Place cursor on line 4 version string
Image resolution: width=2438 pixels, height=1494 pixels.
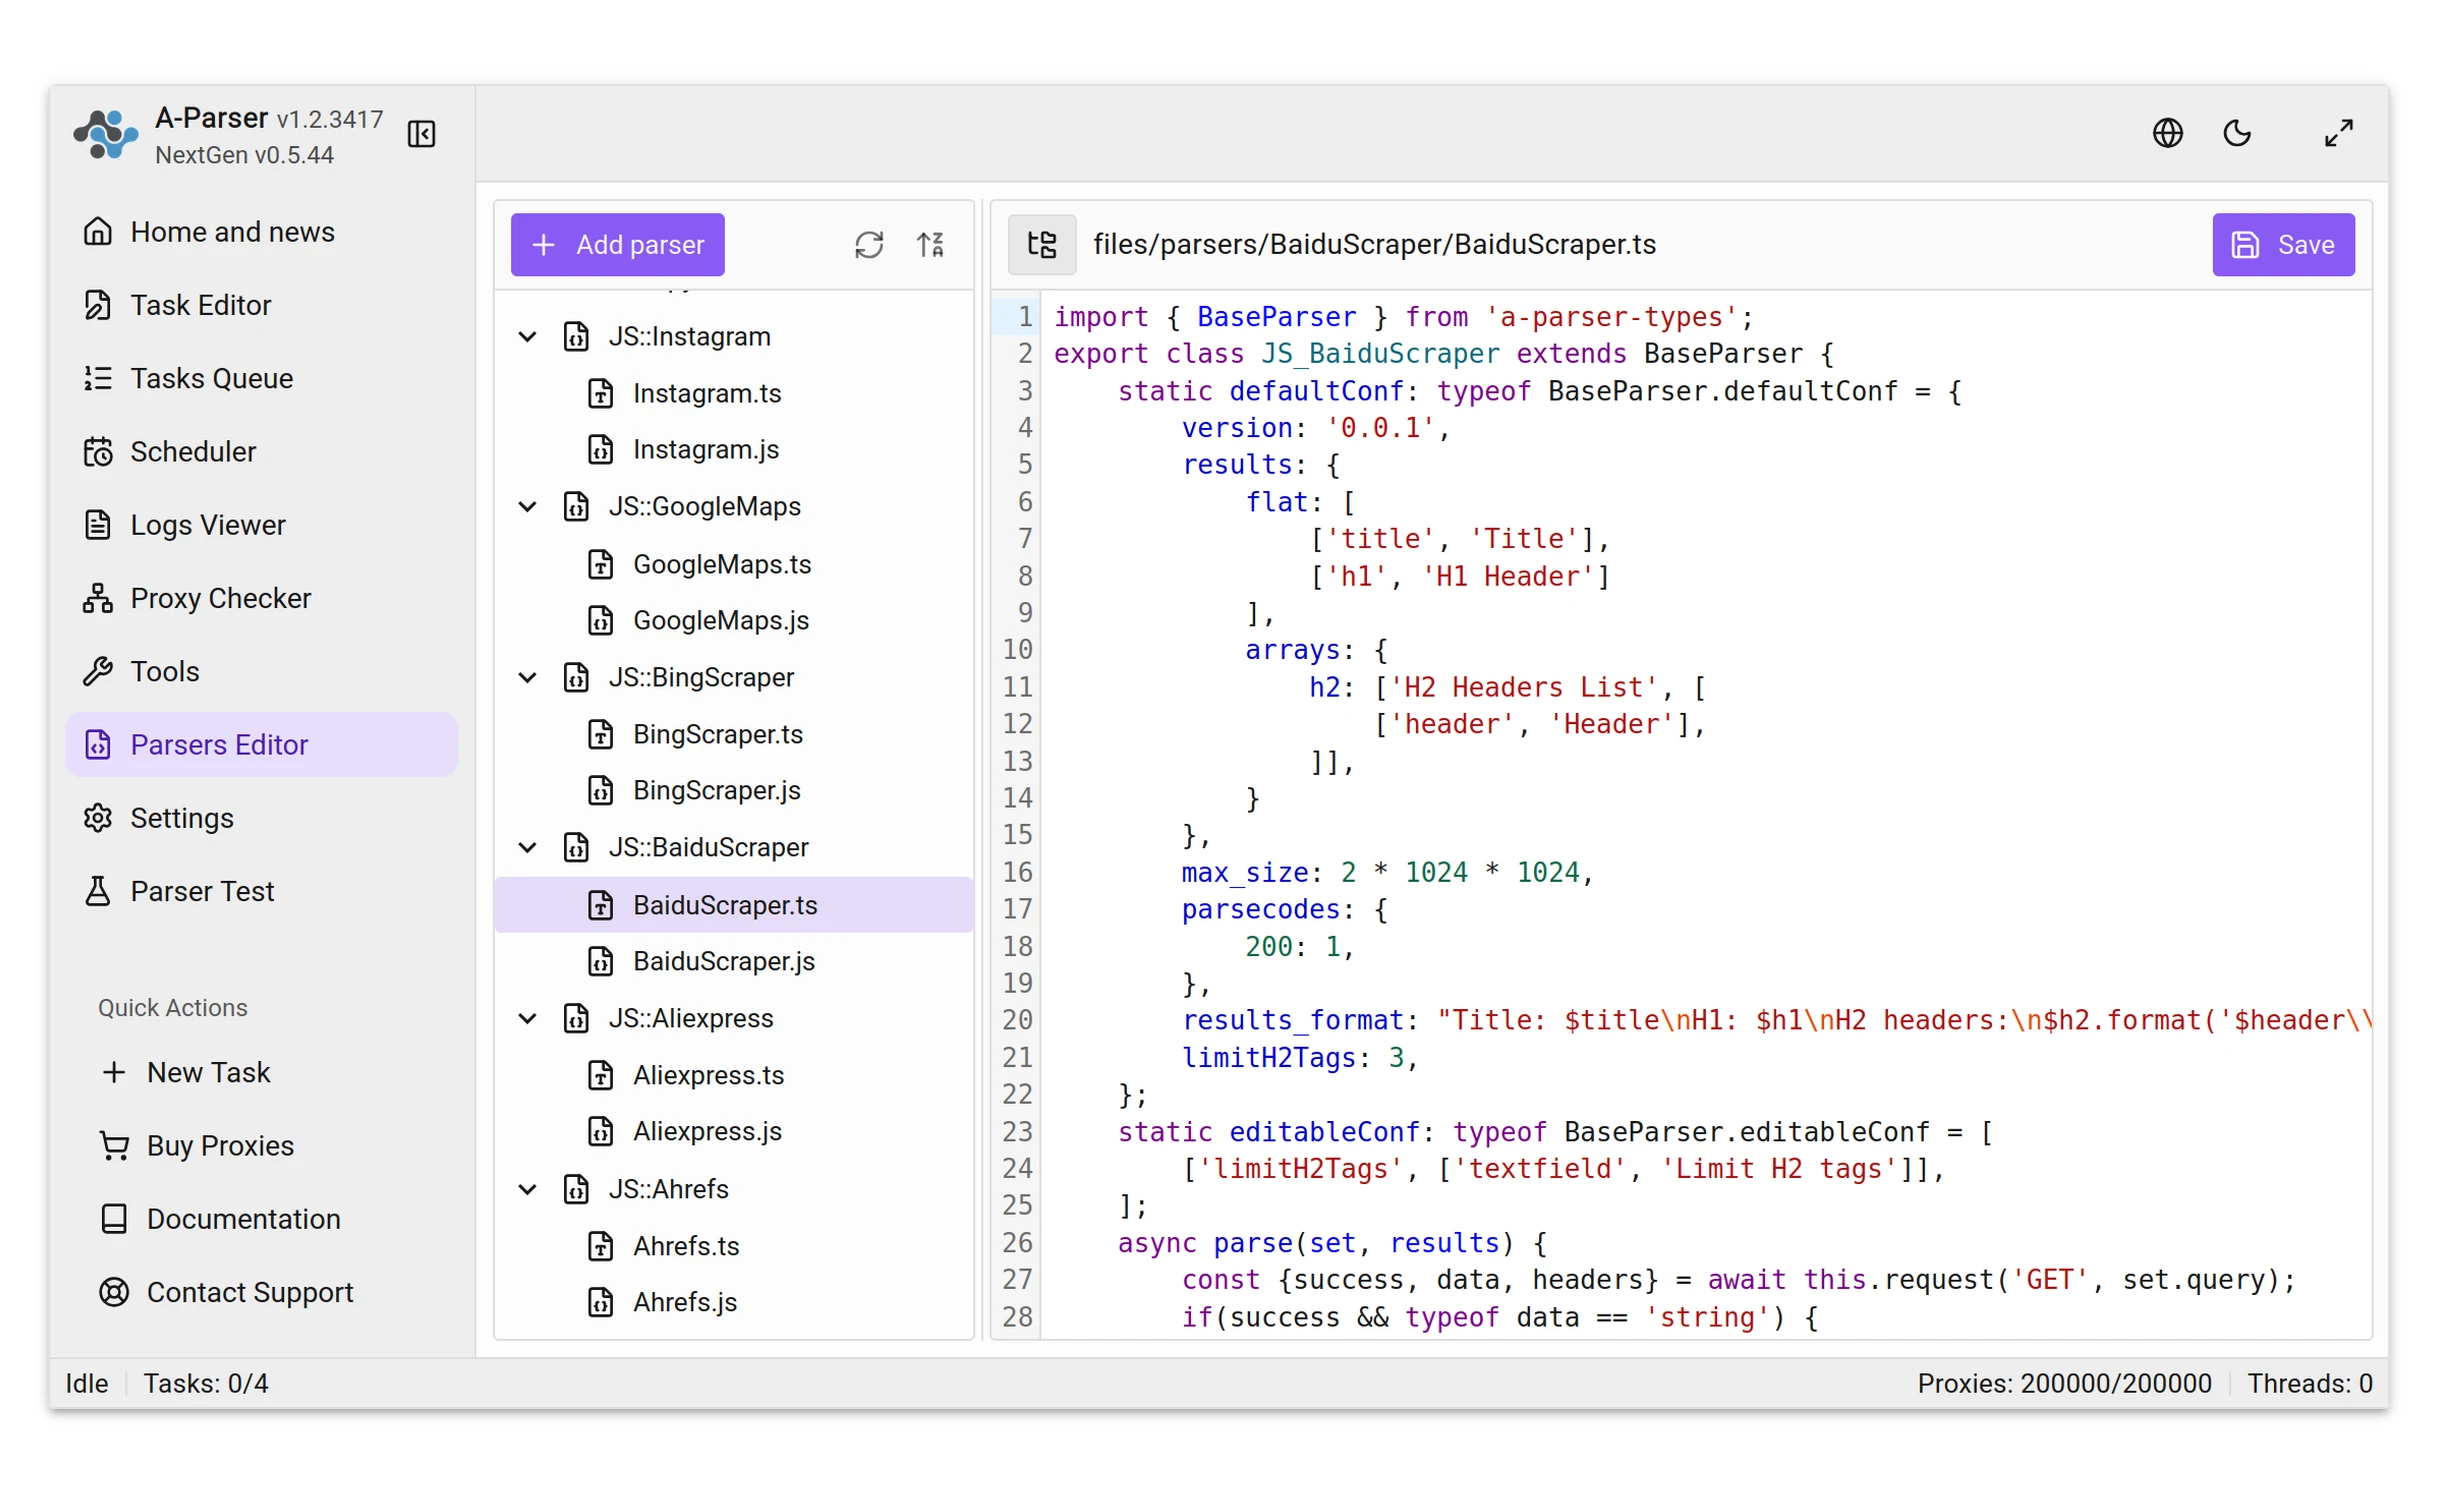click(1381, 428)
